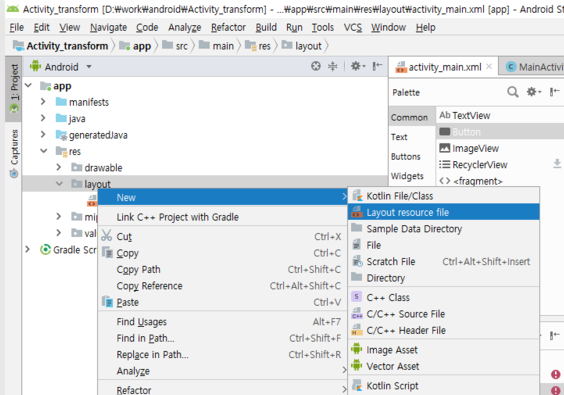The height and width of the screenshot is (395, 564).
Task: Open Project panel settings gear
Action: click(358, 66)
